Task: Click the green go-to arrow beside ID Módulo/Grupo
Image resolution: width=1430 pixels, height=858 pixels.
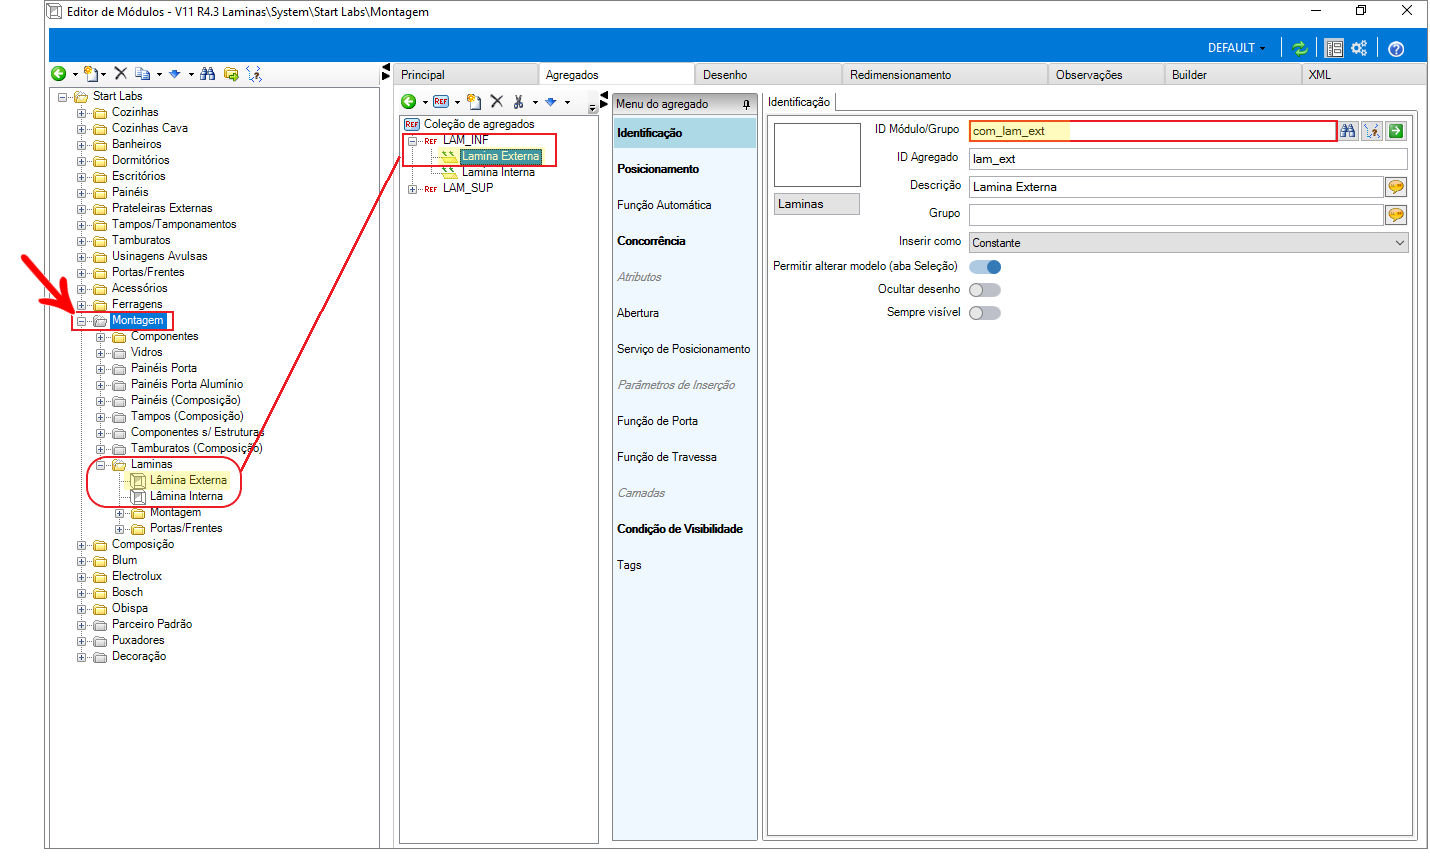Action: (x=1396, y=131)
